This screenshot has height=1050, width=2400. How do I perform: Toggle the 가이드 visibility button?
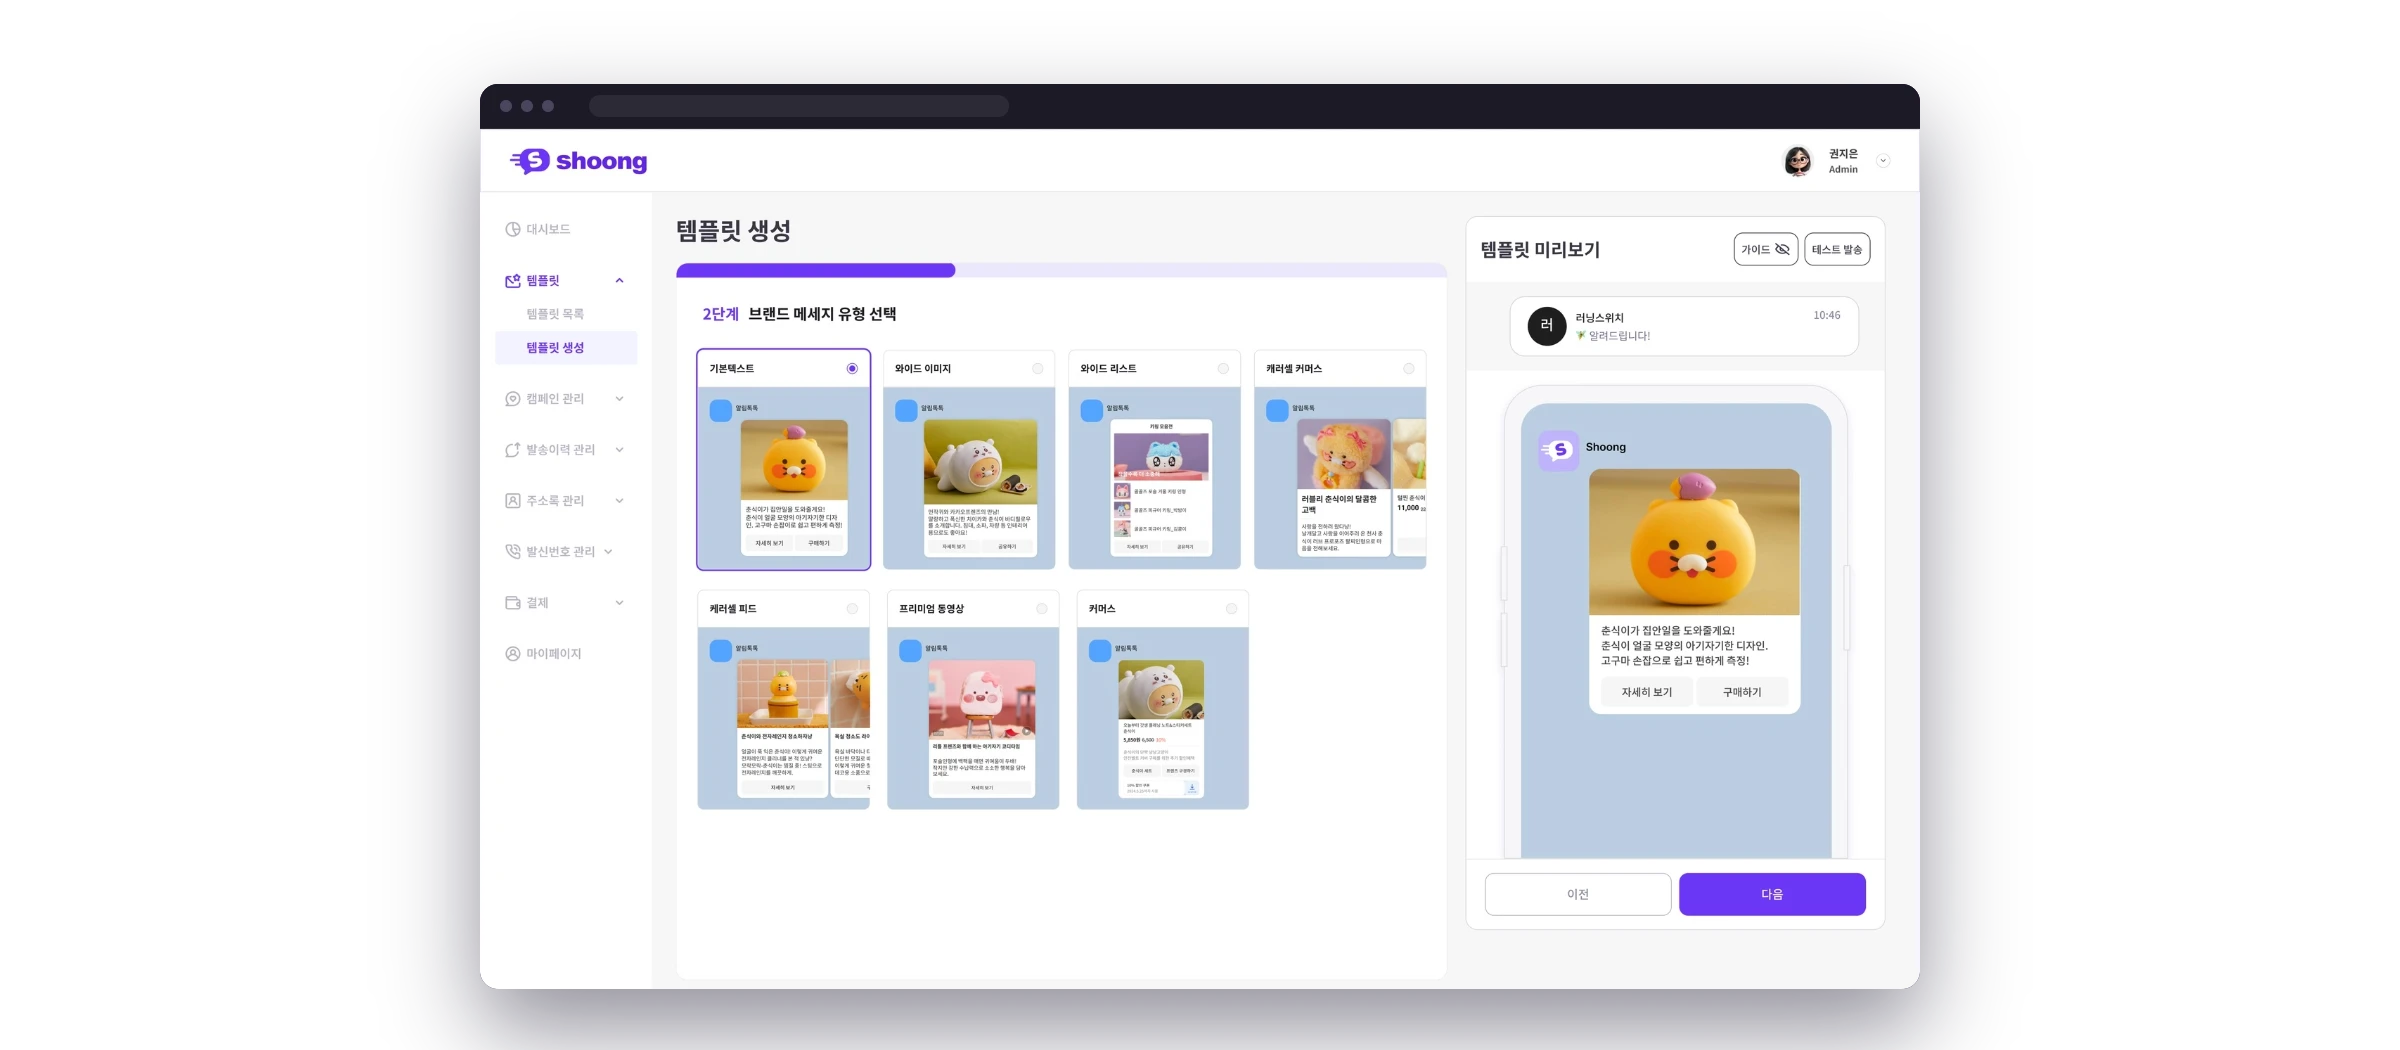coord(1766,250)
